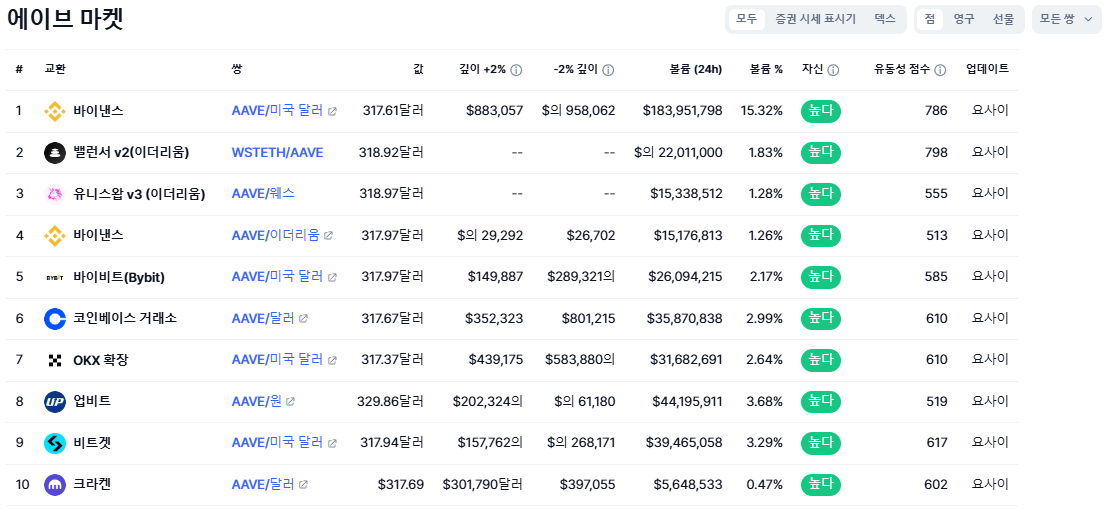
Task: Click the volume percentage 15.32%
Action: 762,111
